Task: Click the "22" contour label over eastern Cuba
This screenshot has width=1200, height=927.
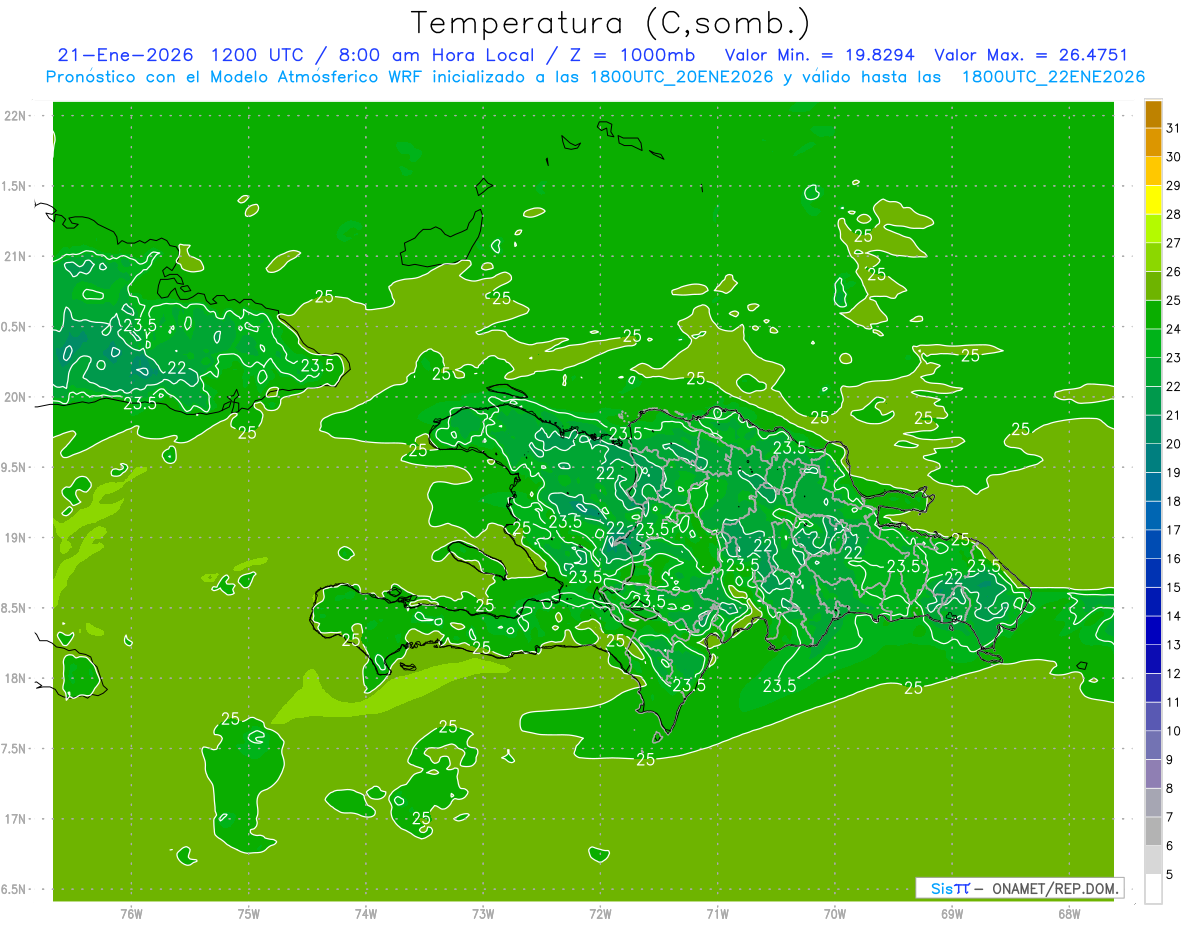Action: (x=176, y=368)
